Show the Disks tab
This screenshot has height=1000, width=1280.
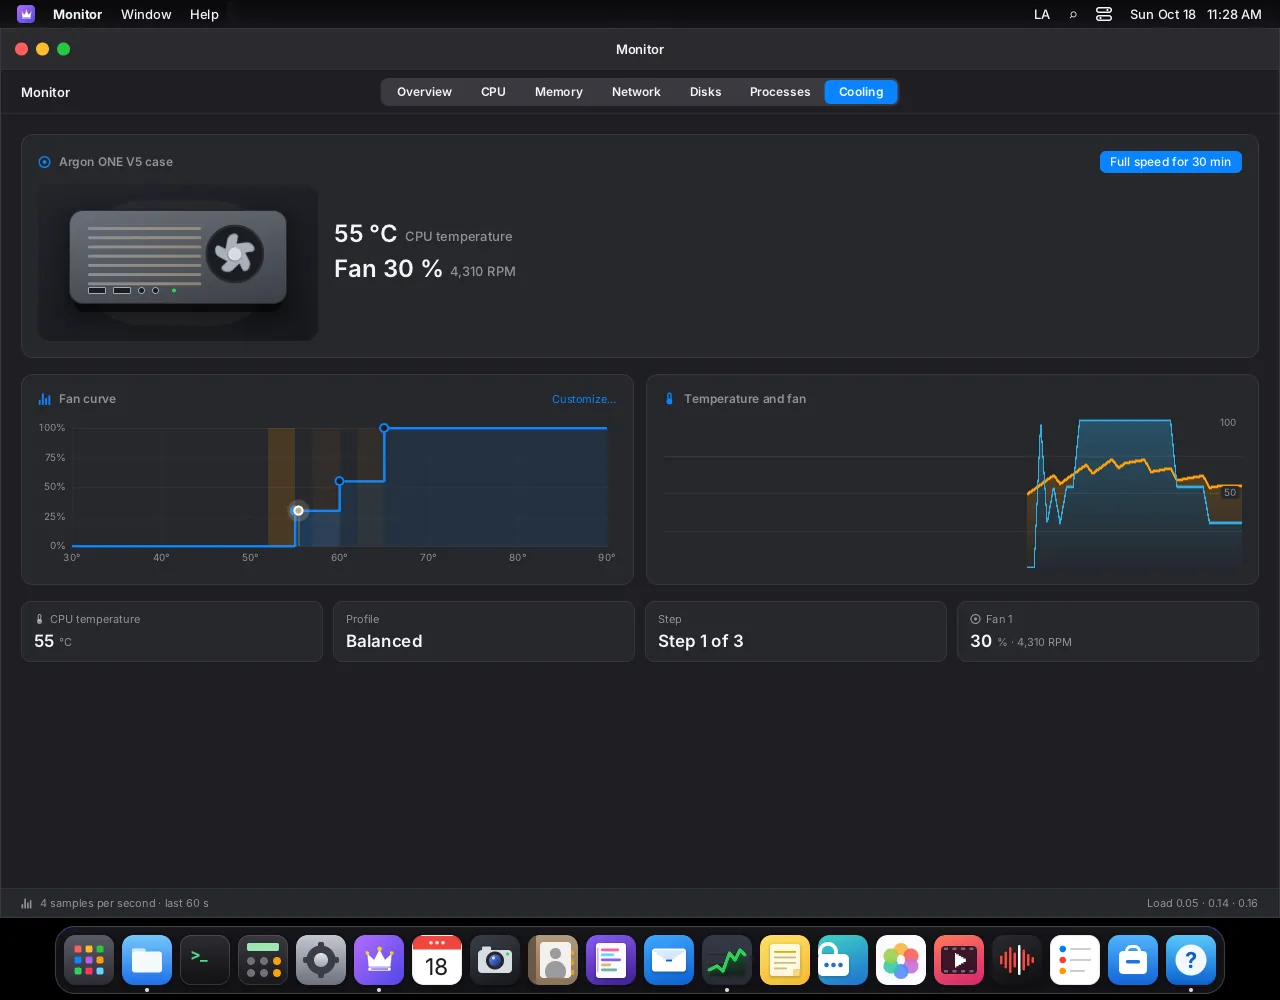click(x=705, y=92)
